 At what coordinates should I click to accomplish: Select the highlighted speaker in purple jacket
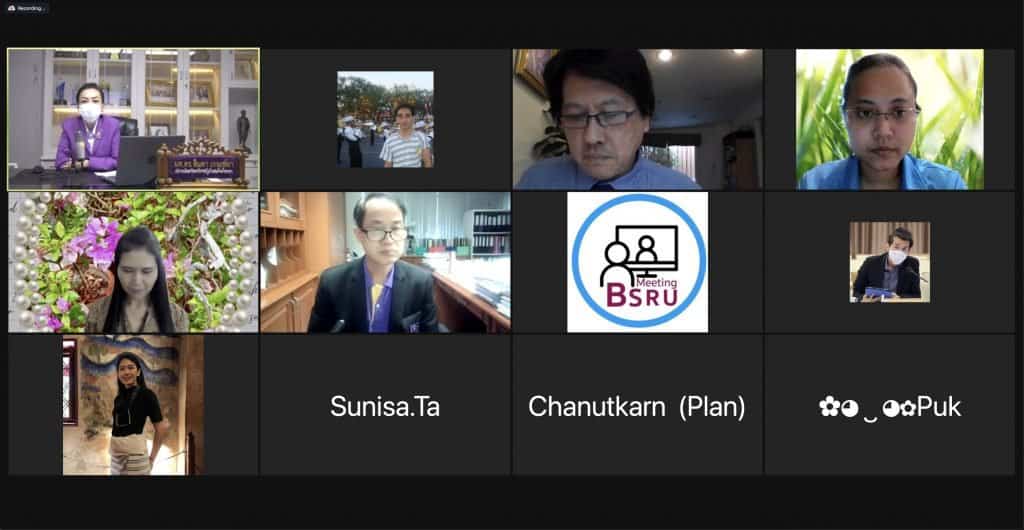133,119
